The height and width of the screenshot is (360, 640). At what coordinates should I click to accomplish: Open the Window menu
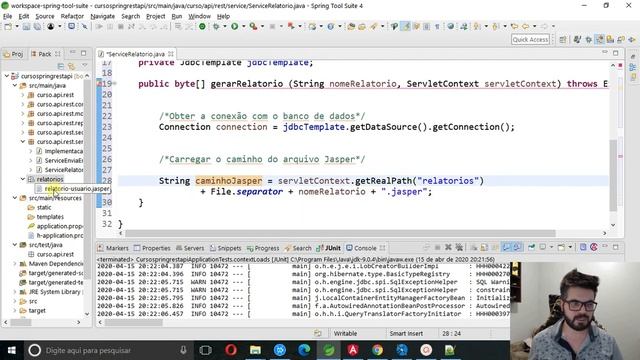point(199,16)
